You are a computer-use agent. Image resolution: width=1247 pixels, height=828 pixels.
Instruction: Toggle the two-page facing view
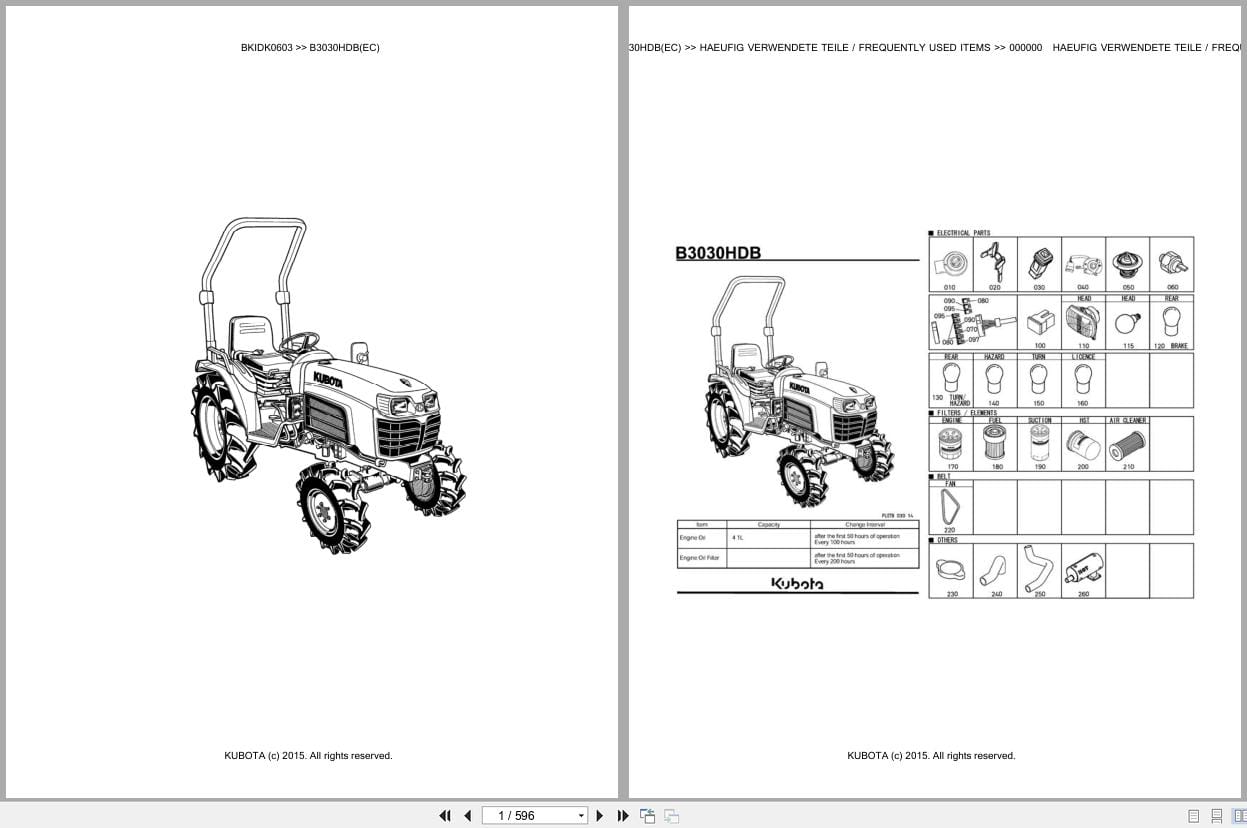coord(1239,816)
